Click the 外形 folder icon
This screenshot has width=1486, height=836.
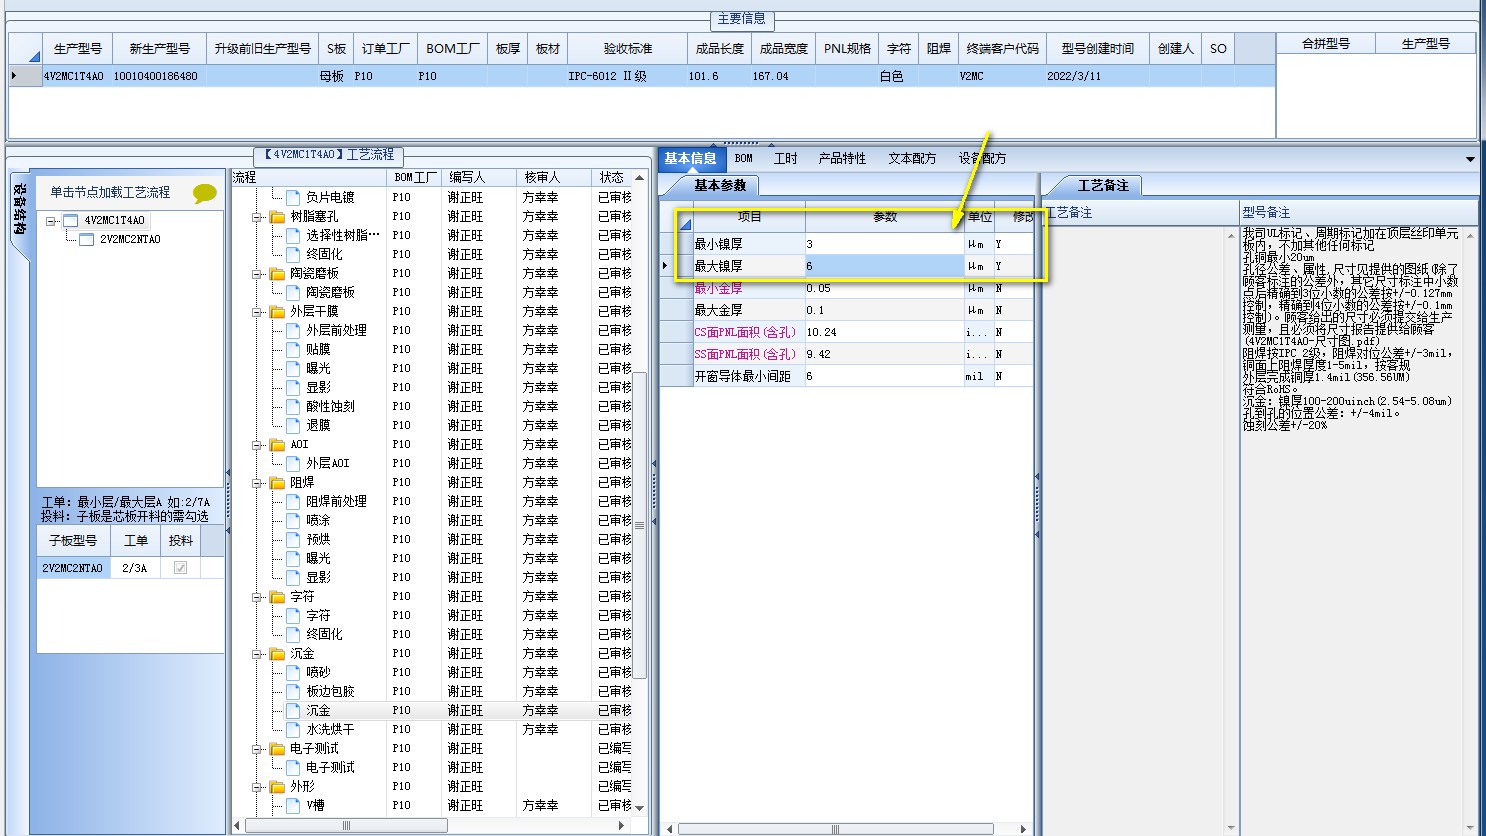(x=277, y=786)
